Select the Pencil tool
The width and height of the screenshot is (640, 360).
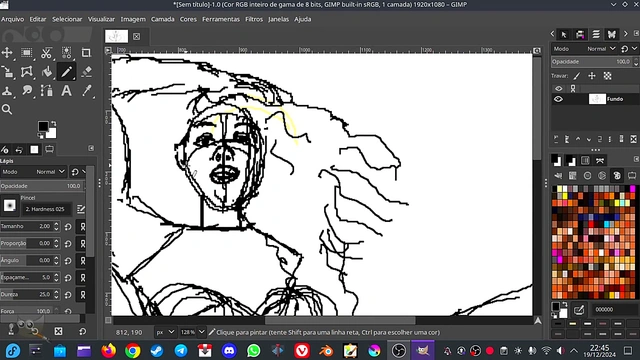coord(66,72)
